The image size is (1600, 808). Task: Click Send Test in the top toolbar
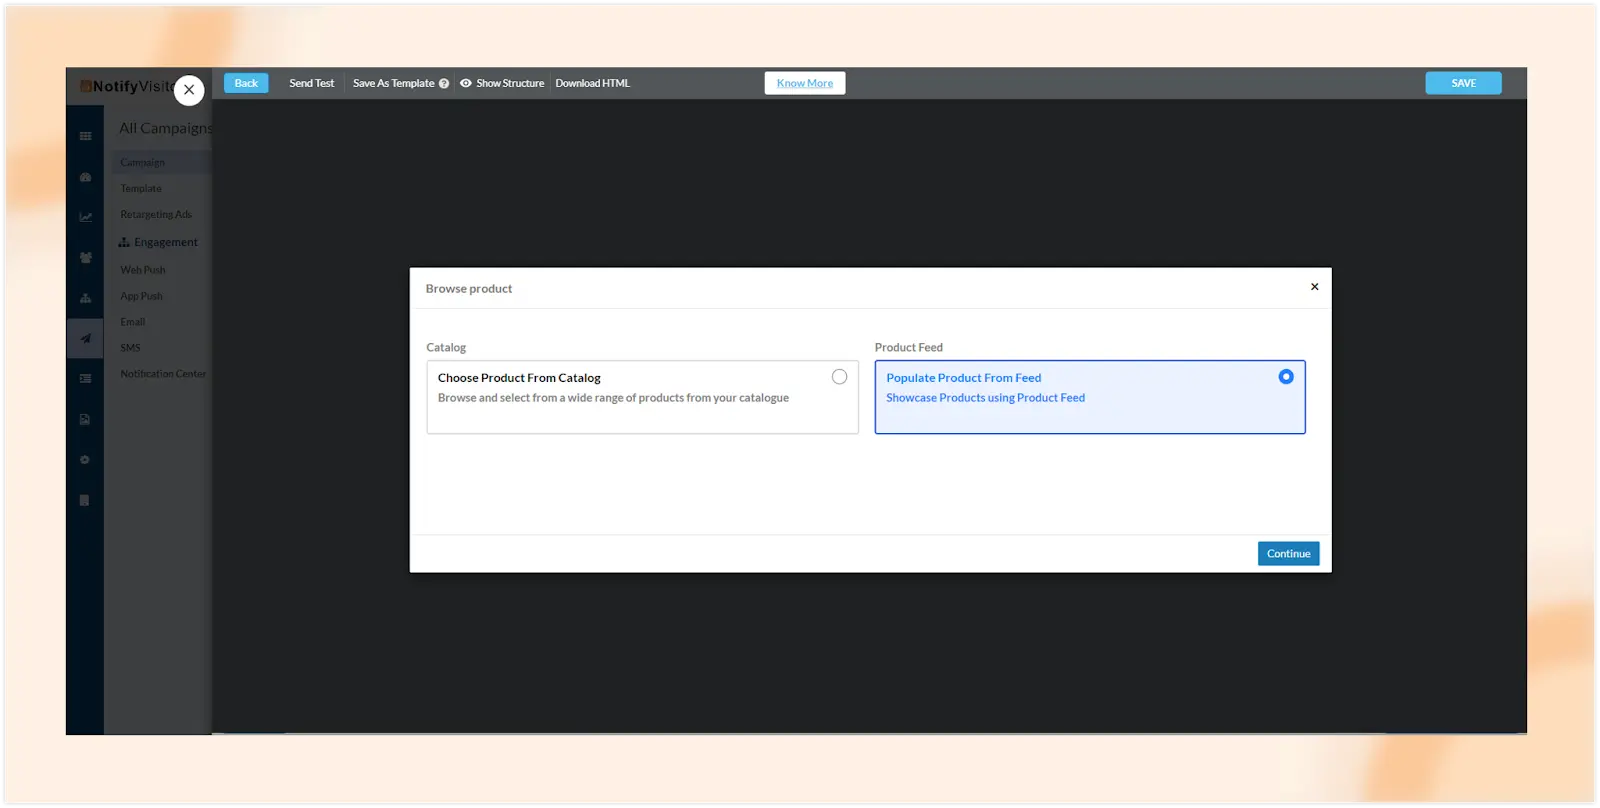pyautogui.click(x=311, y=84)
